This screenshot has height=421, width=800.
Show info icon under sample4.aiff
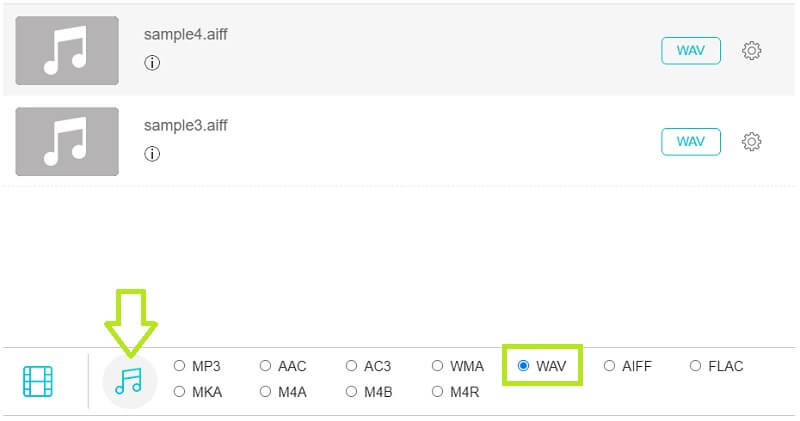tap(152, 63)
